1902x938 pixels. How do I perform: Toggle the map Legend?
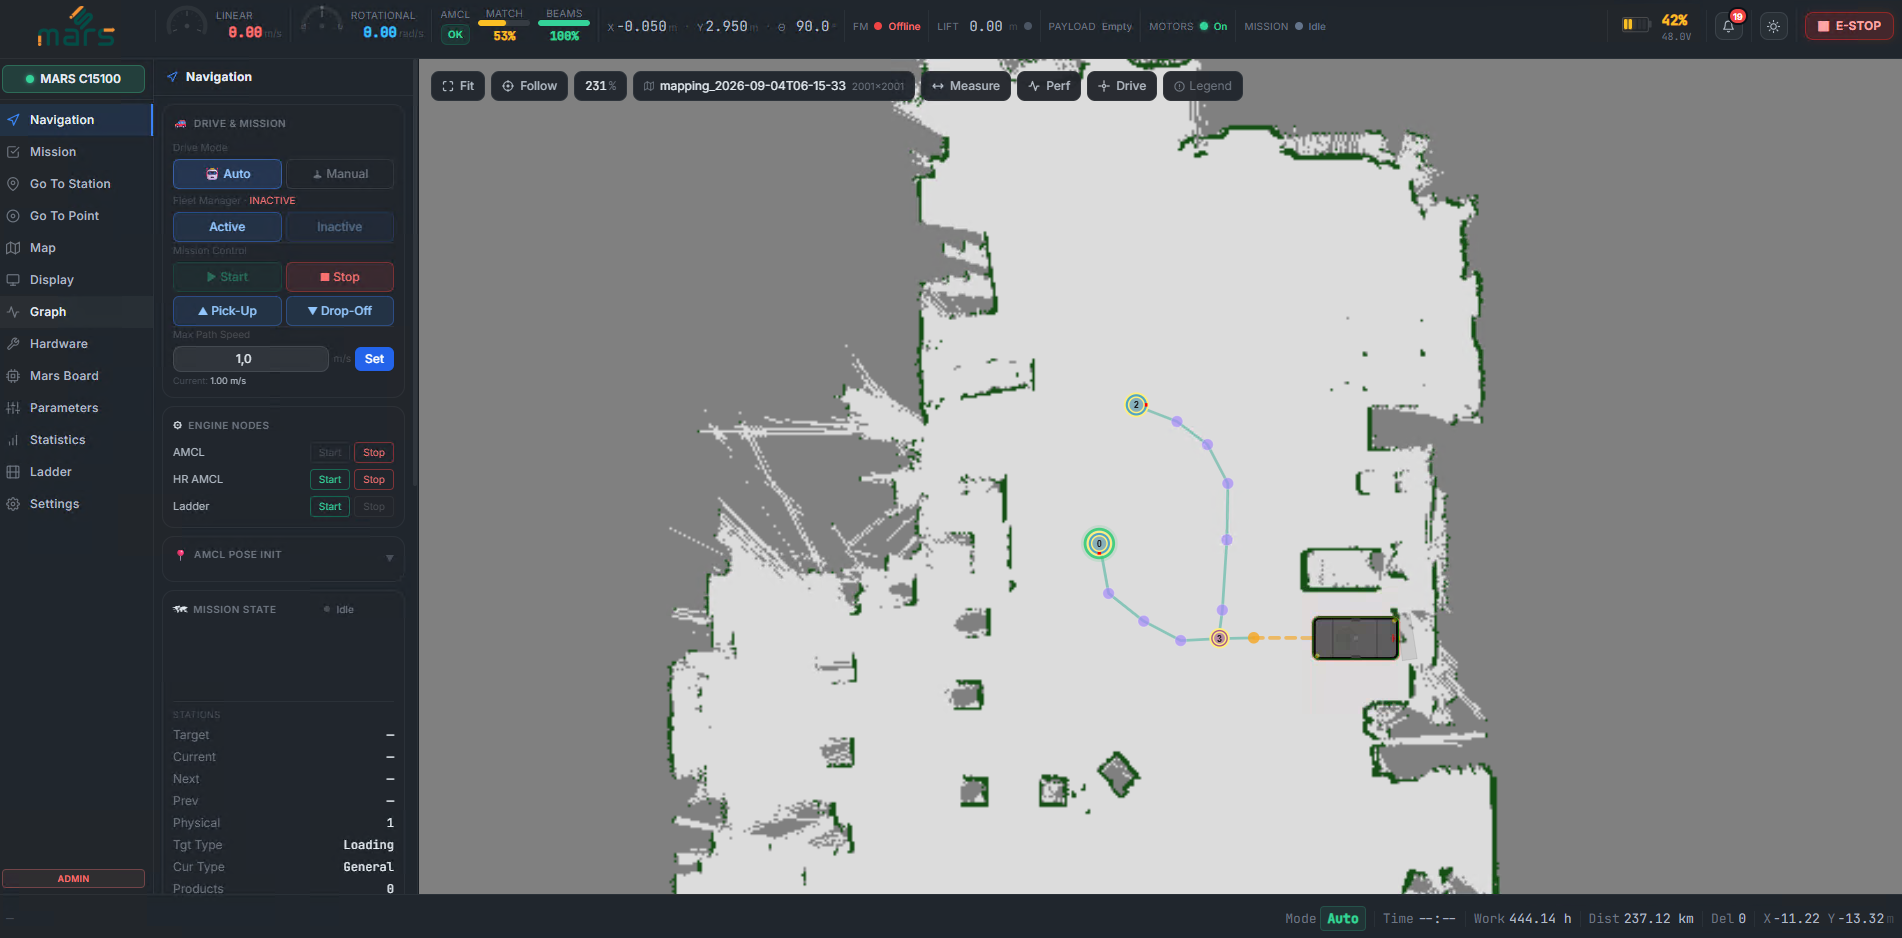(x=1203, y=86)
